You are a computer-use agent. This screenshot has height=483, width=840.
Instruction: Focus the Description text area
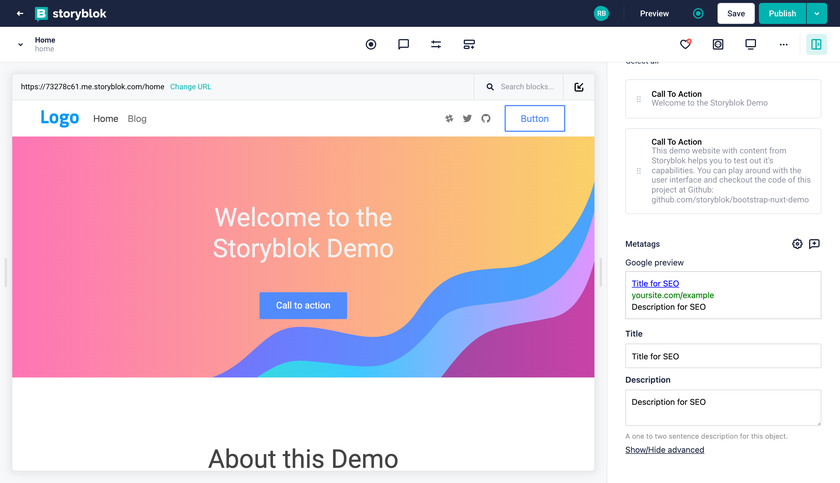point(723,407)
